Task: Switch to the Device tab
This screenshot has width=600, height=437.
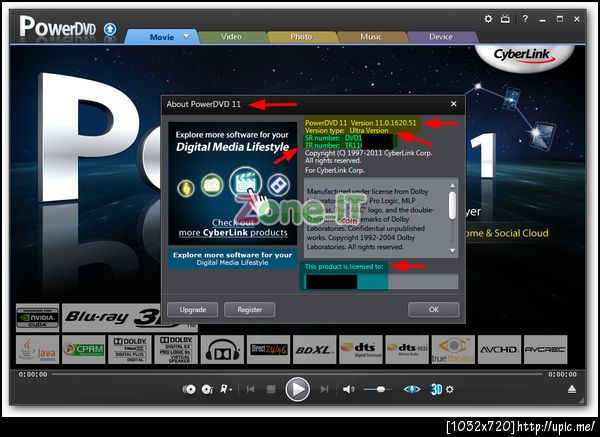Action: [x=440, y=37]
